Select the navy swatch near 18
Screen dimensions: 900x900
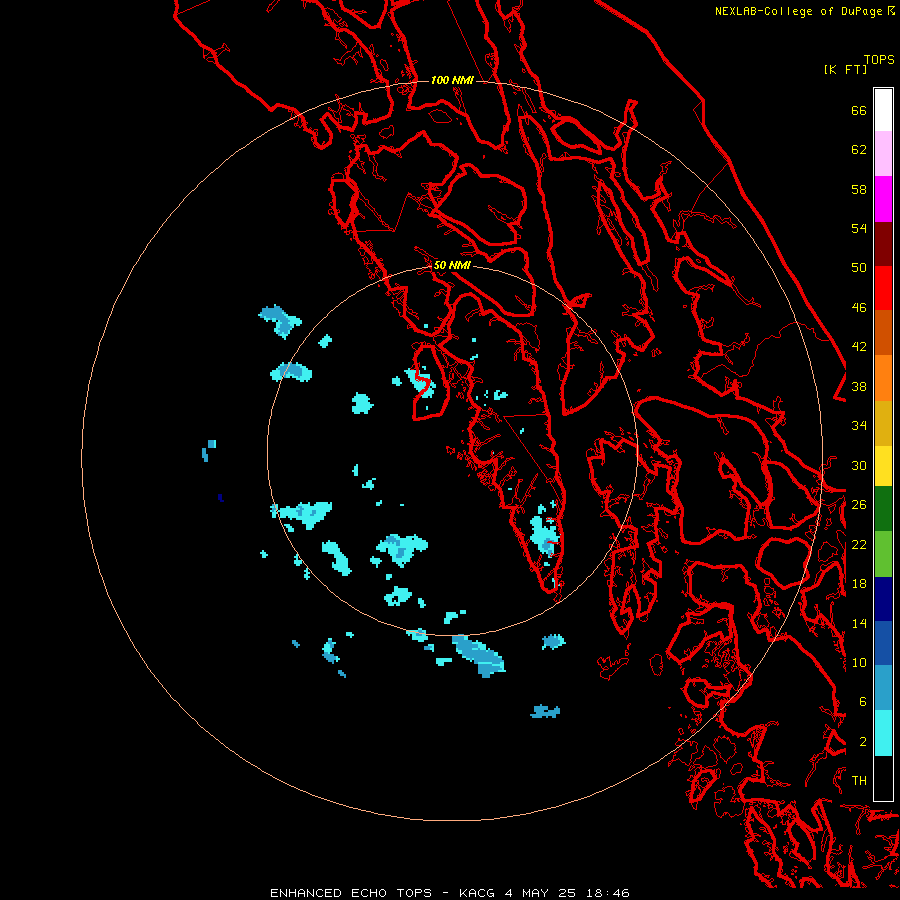pyautogui.click(x=883, y=599)
